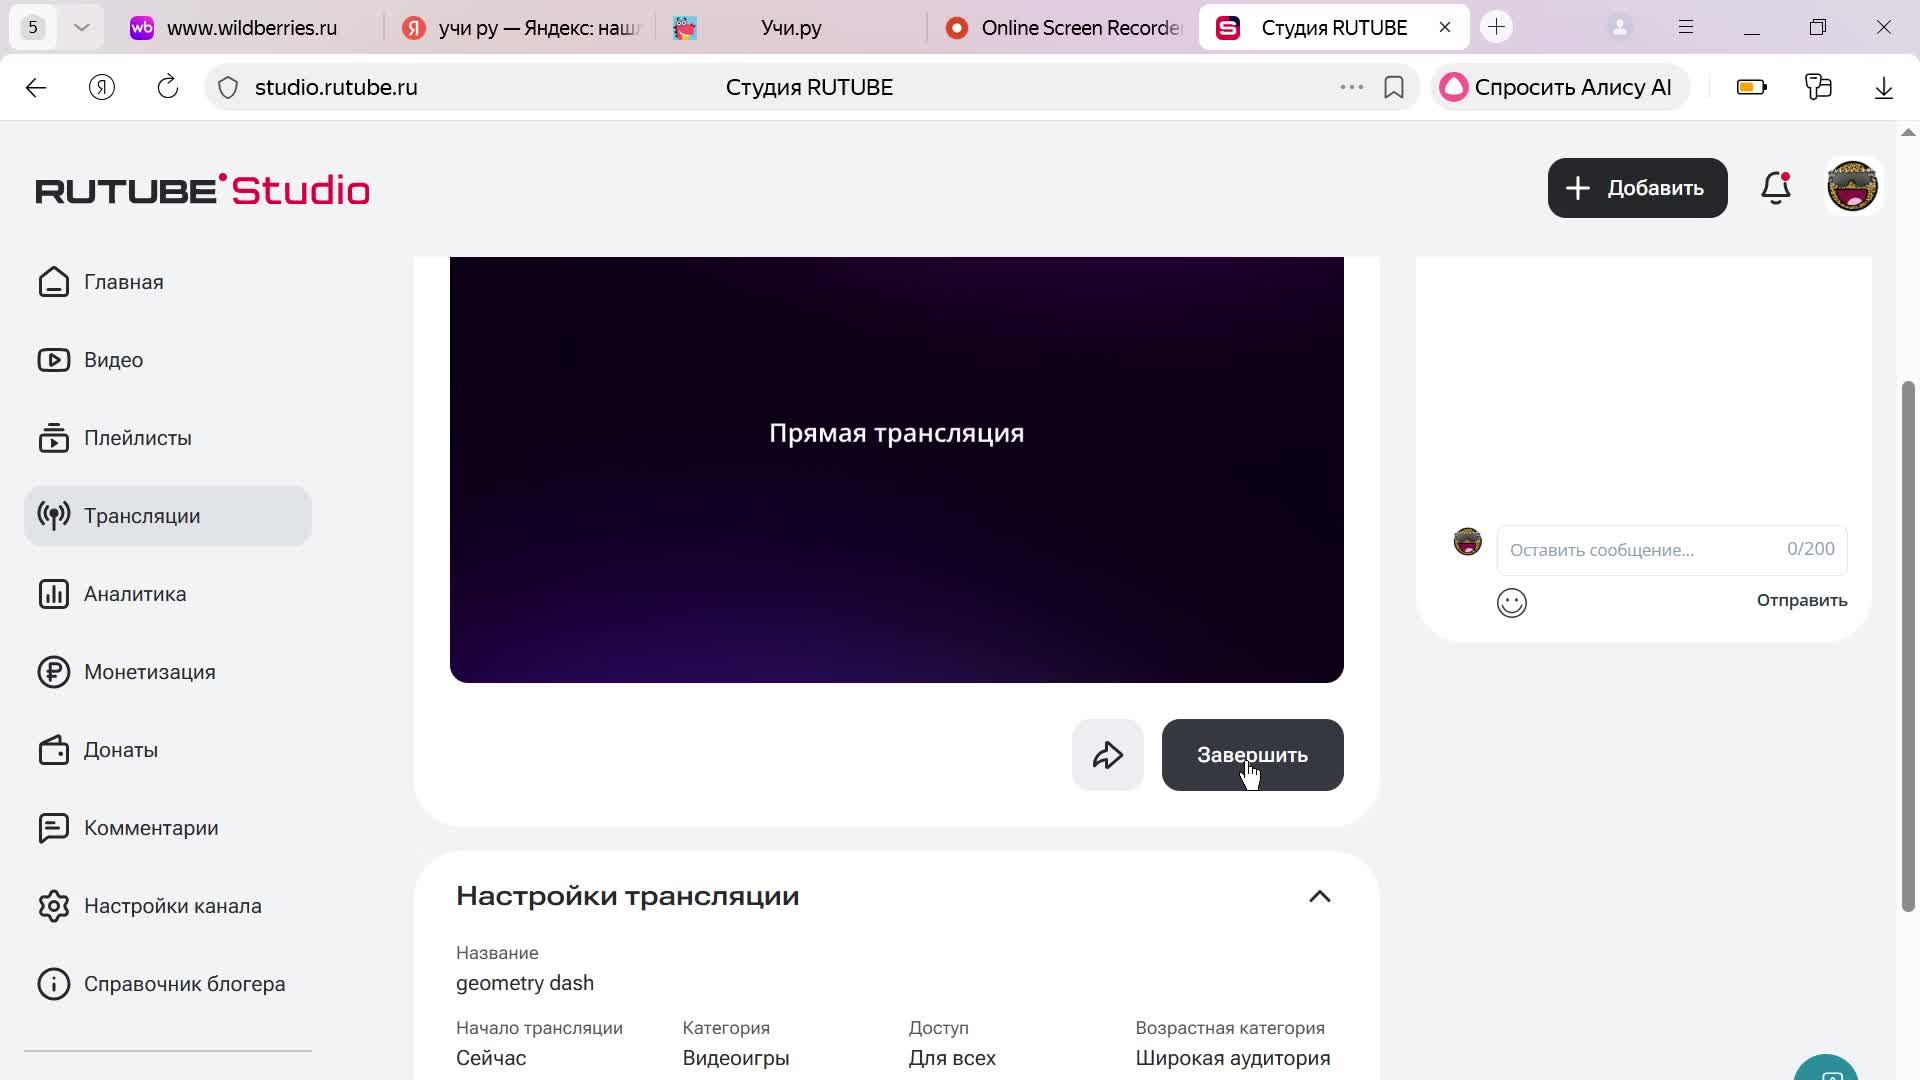Click Отправить to send chat message
1920x1080 pixels.
coord(1801,600)
